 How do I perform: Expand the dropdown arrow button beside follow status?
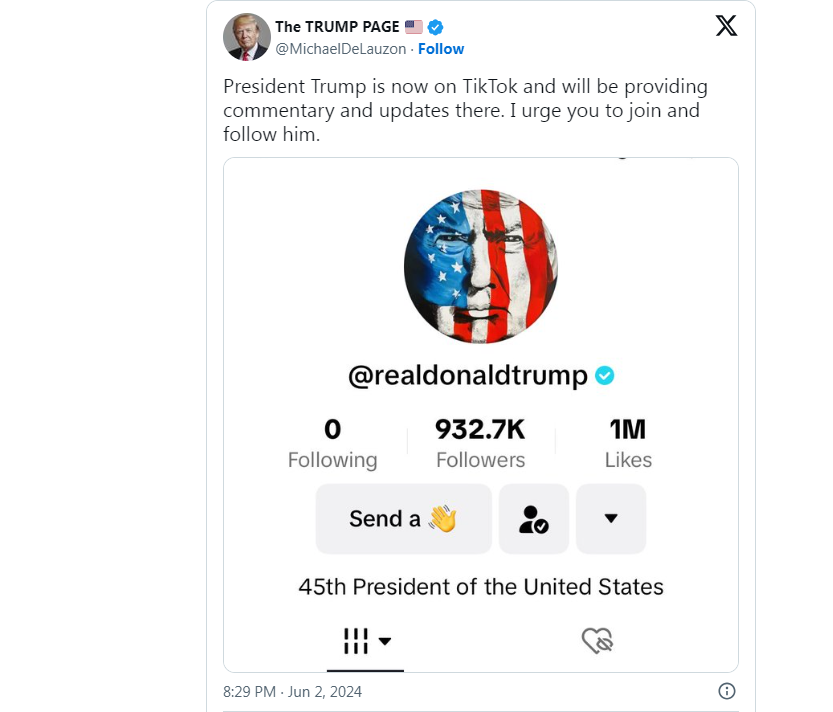point(611,518)
